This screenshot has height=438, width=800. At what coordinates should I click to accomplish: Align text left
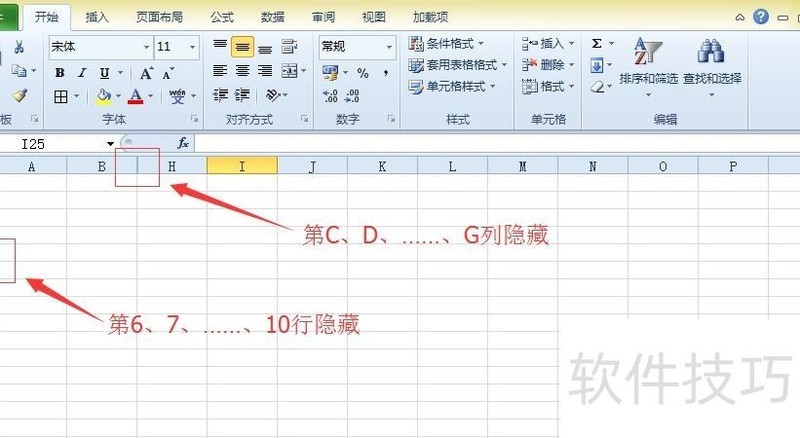(220, 70)
